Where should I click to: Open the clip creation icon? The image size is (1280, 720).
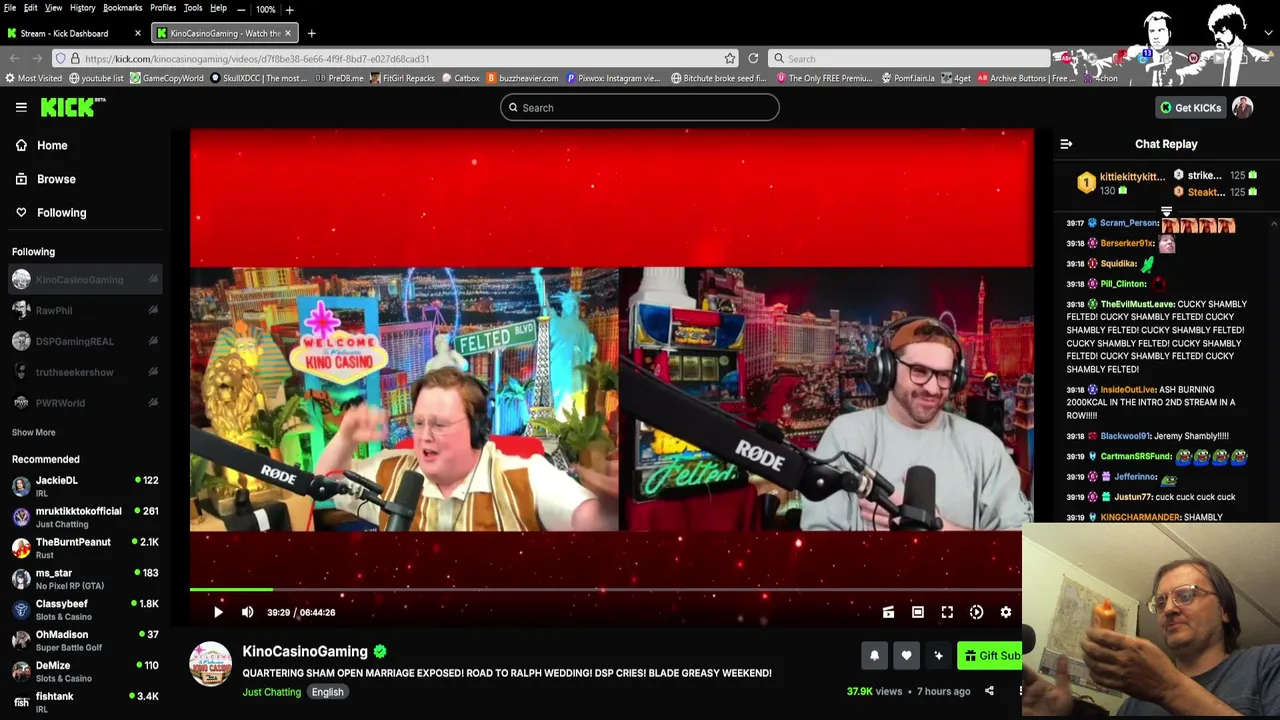click(x=888, y=612)
